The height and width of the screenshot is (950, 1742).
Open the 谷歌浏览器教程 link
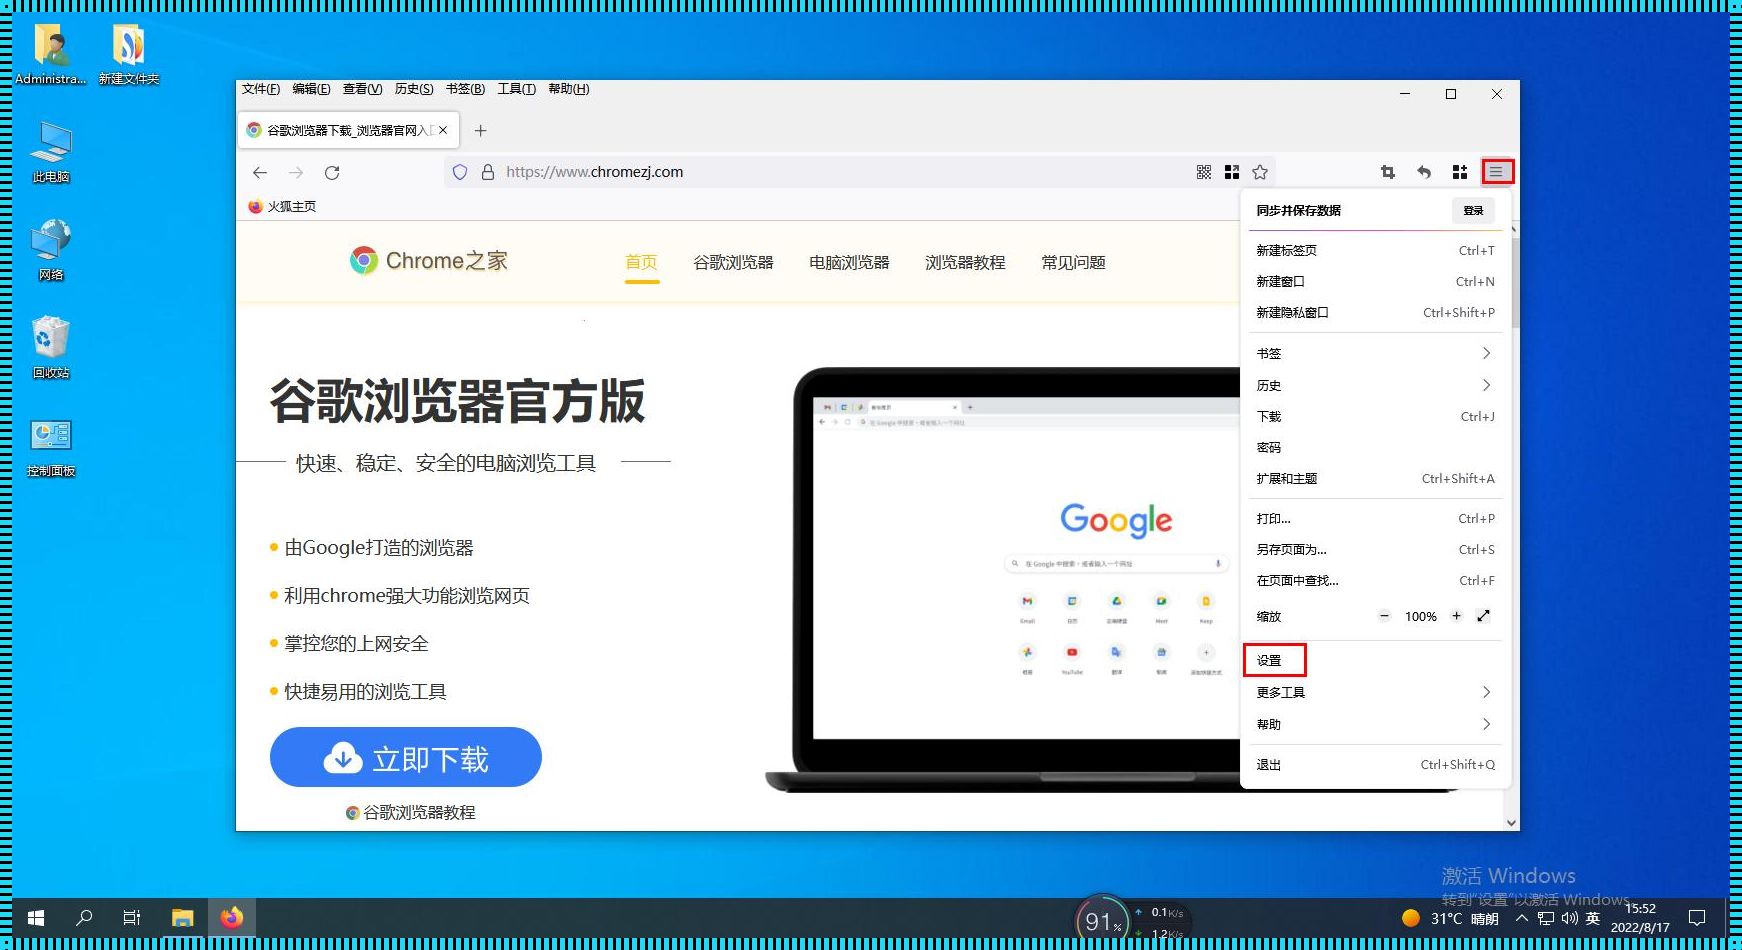click(x=411, y=812)
